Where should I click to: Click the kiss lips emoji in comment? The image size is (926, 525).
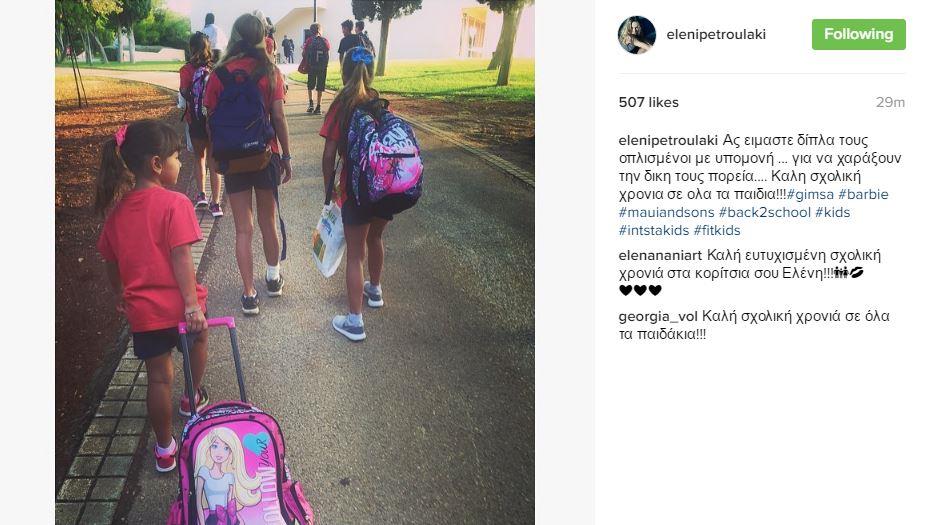tap(856, 272)
